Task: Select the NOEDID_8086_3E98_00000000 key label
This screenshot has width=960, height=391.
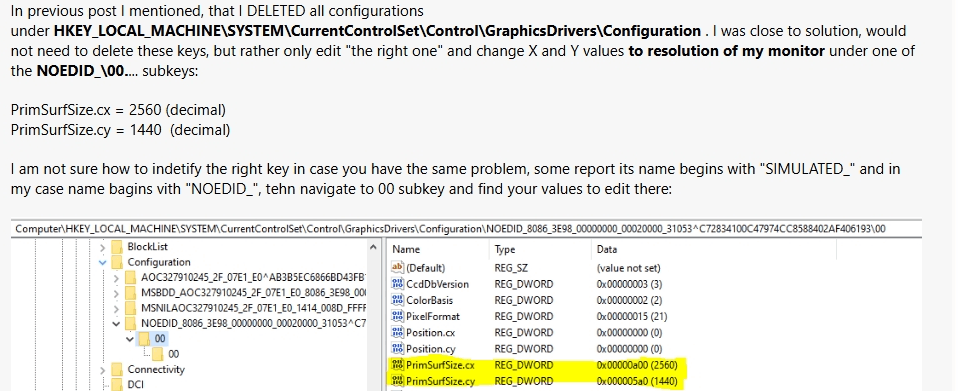Action: (253, 323)
